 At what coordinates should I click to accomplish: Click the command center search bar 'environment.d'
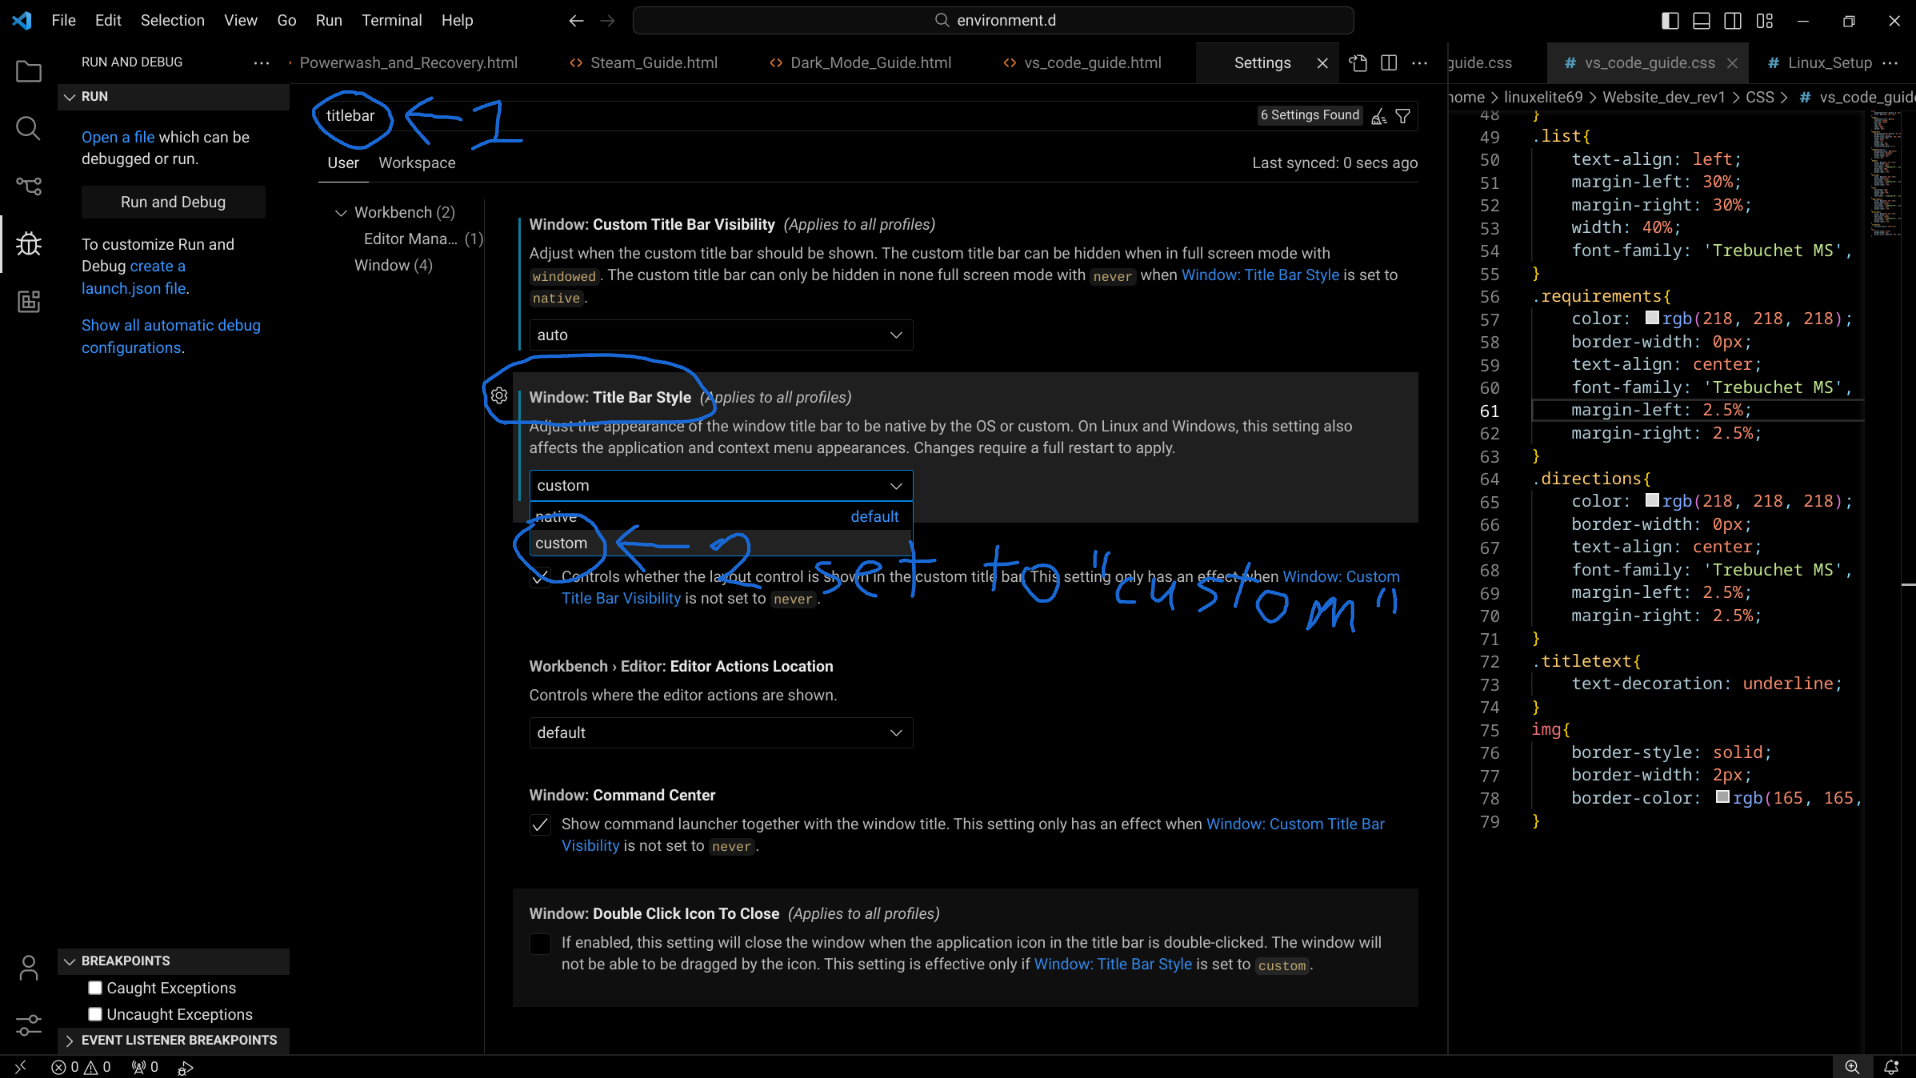(x=994, y=20)
